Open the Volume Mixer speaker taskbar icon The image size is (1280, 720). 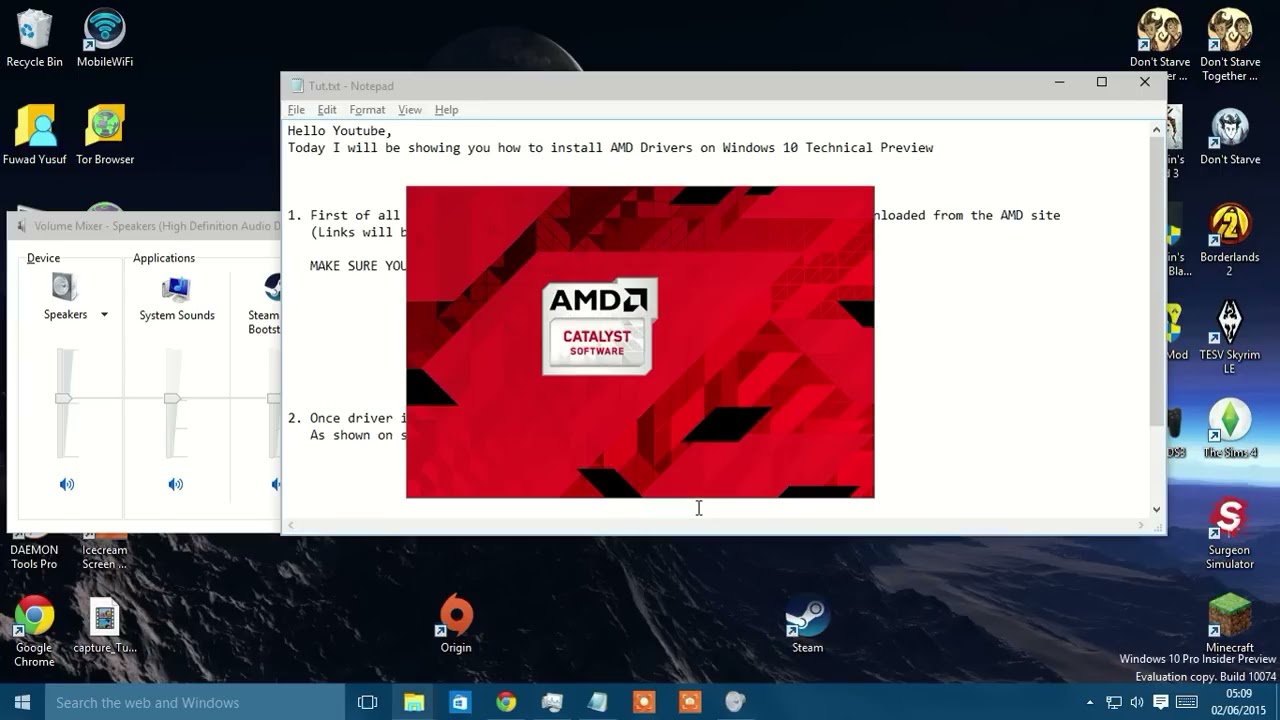point(736,702)
